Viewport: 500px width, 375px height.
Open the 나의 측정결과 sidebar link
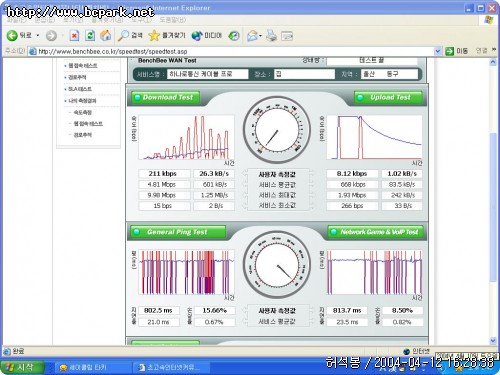point(82,101)
